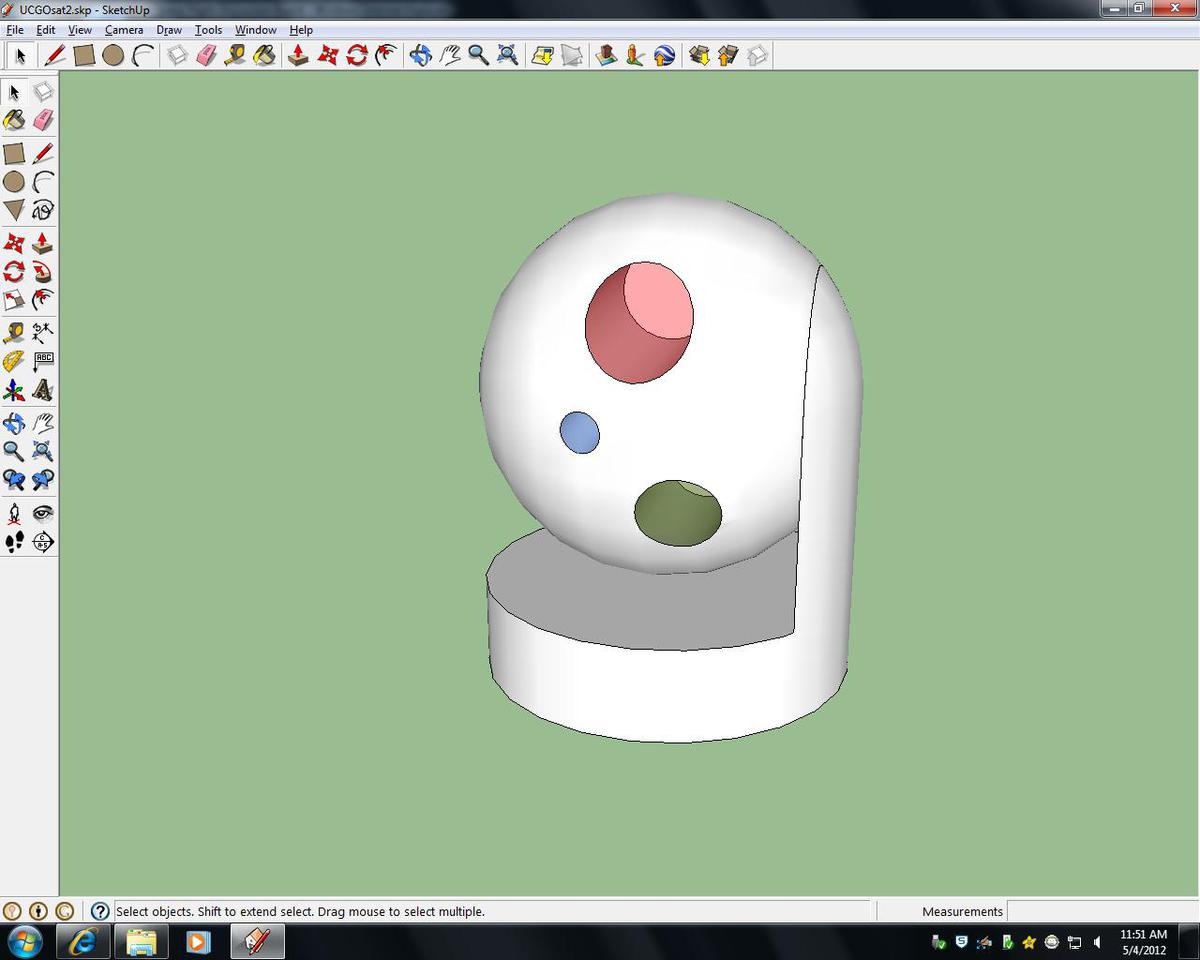
Task: Open the Add Location tool
Action: point(542,55)
